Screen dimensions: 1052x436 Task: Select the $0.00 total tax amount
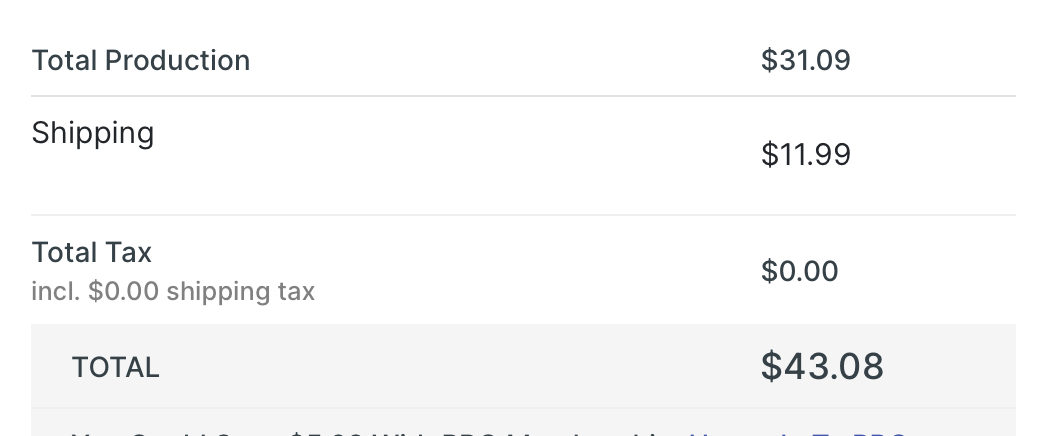tap(799, 270)
